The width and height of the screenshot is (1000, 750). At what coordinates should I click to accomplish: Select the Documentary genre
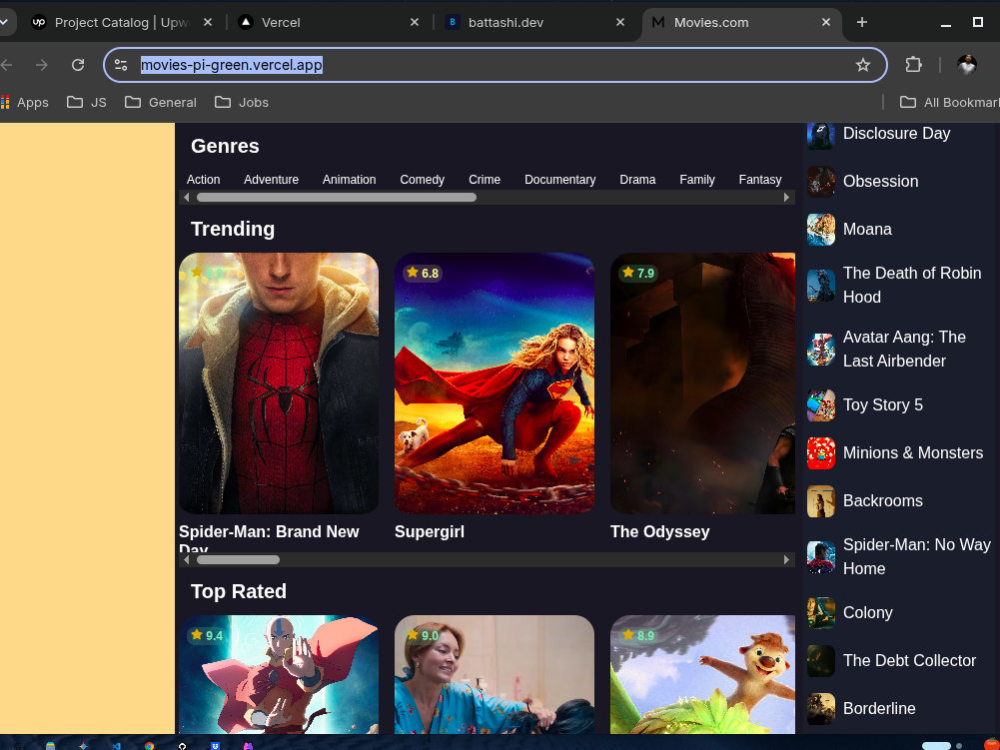(560, 179)
